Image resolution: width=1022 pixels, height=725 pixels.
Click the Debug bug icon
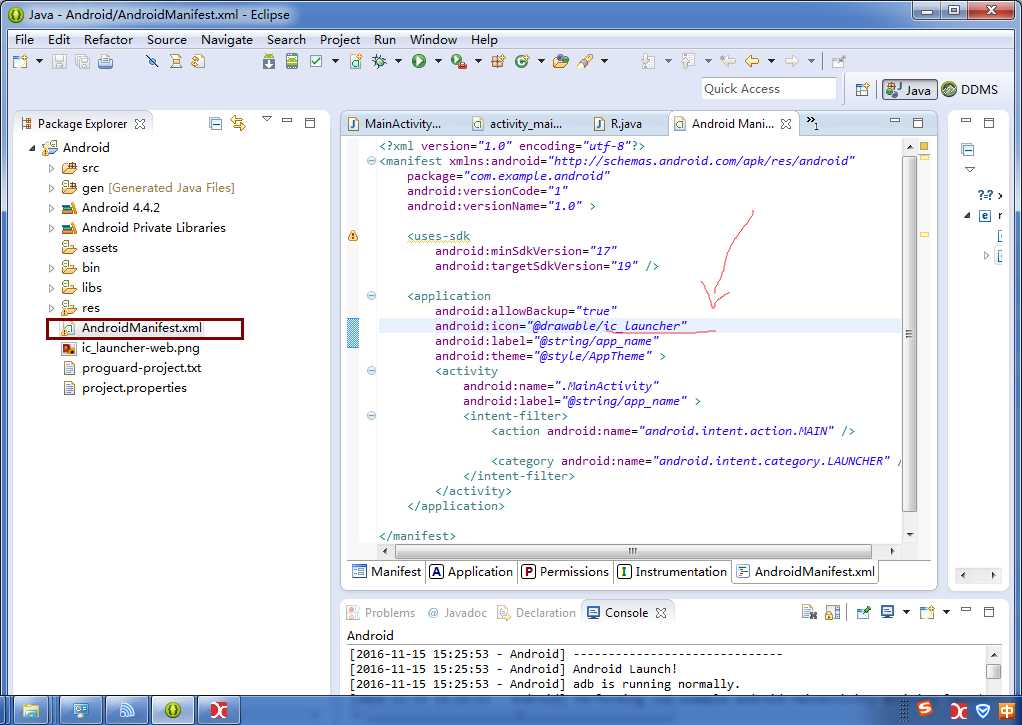point(379,62)
